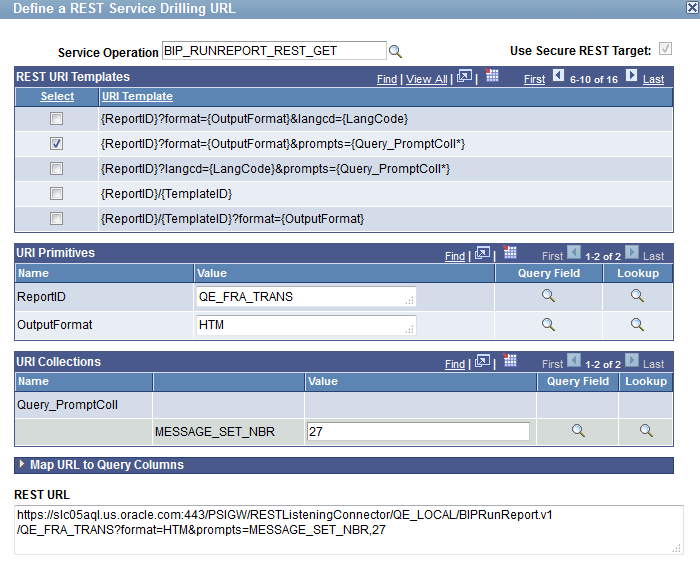
Task: Grab the REST URL textarea resize handle
Action: coord(677,549)
